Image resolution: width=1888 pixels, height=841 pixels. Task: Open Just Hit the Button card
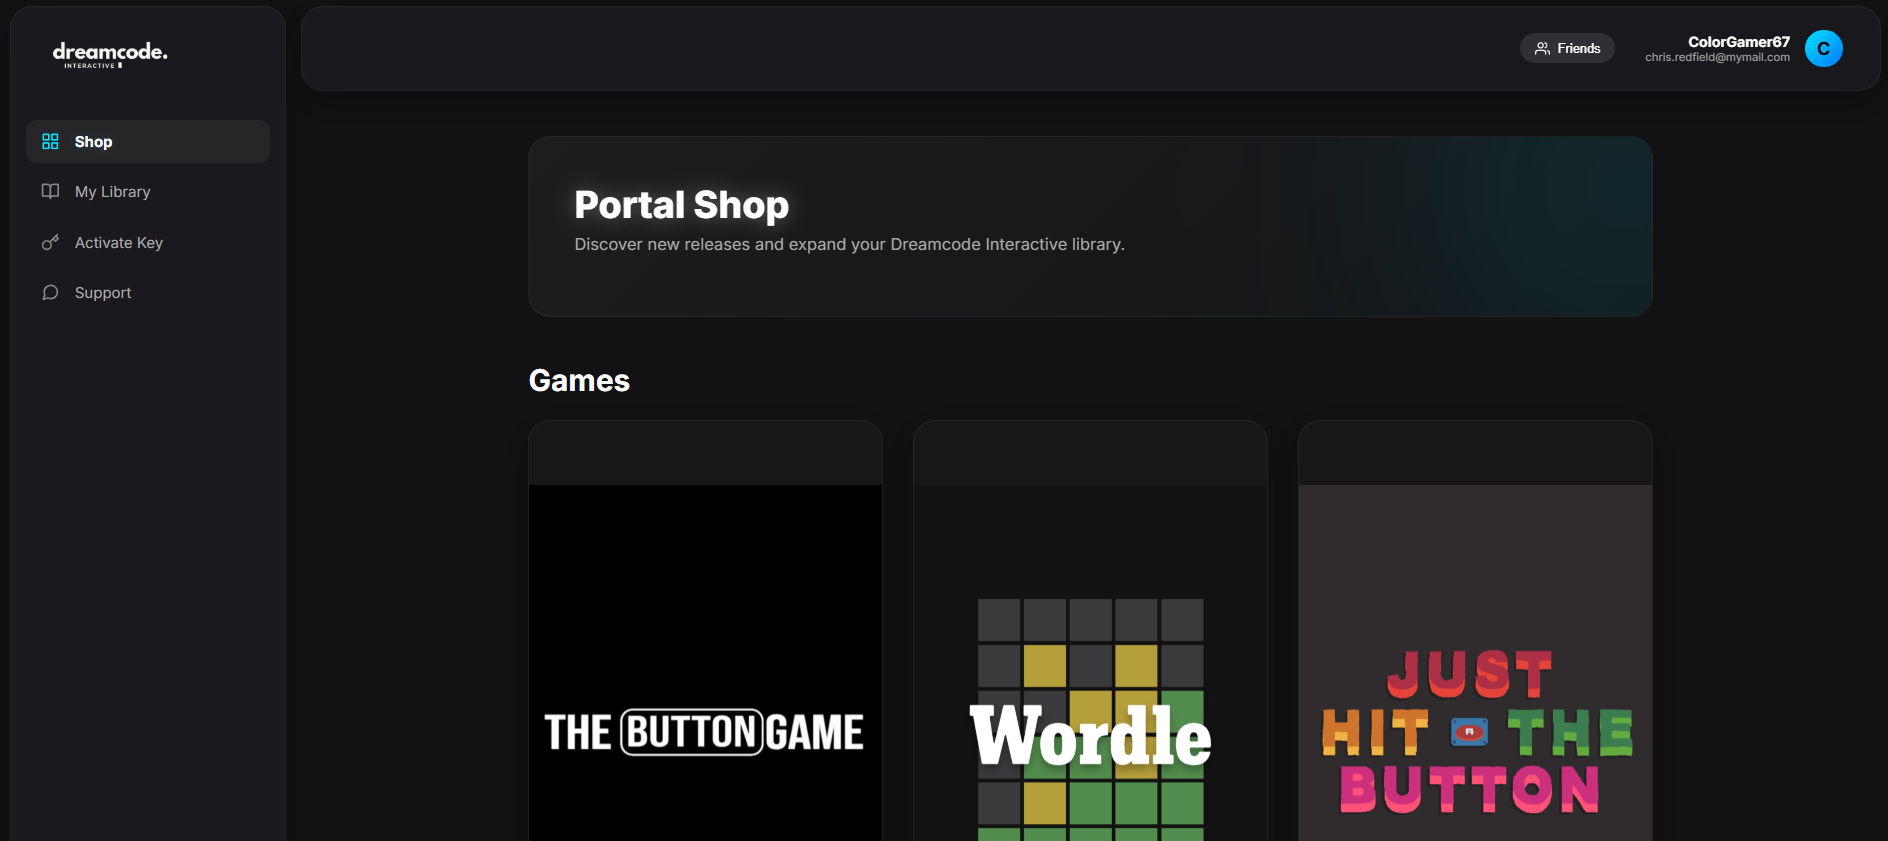click(1475, 631)
